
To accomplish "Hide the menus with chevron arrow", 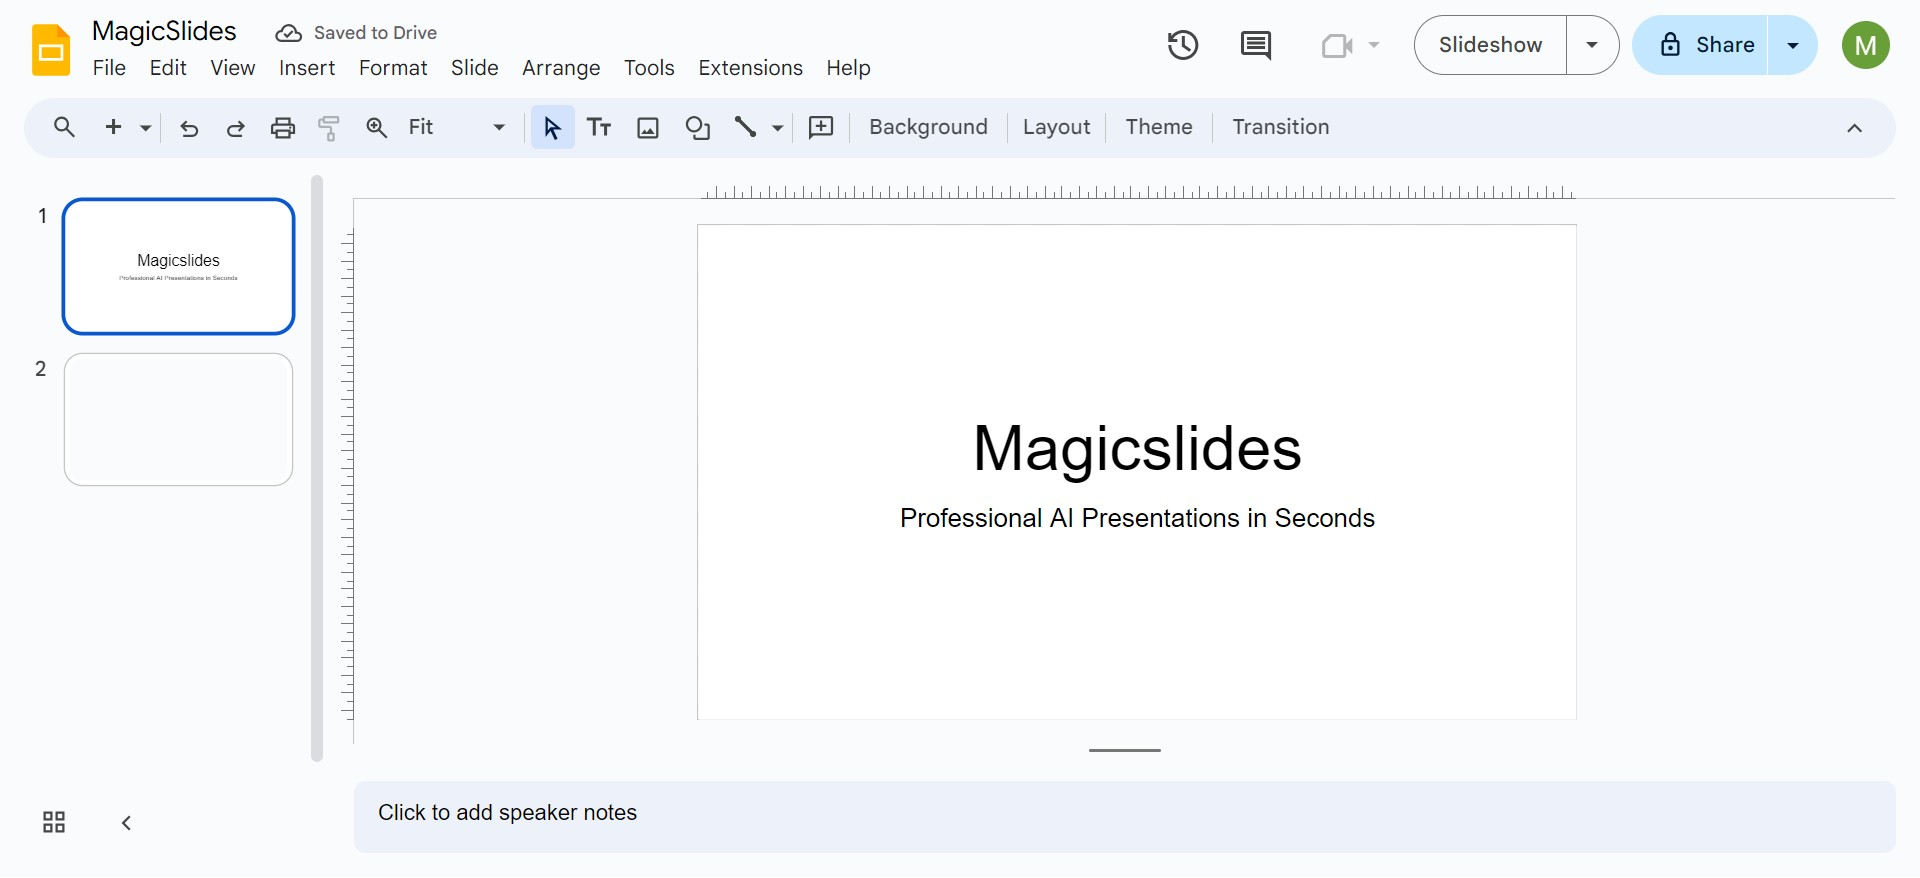I will [1854, 128].
